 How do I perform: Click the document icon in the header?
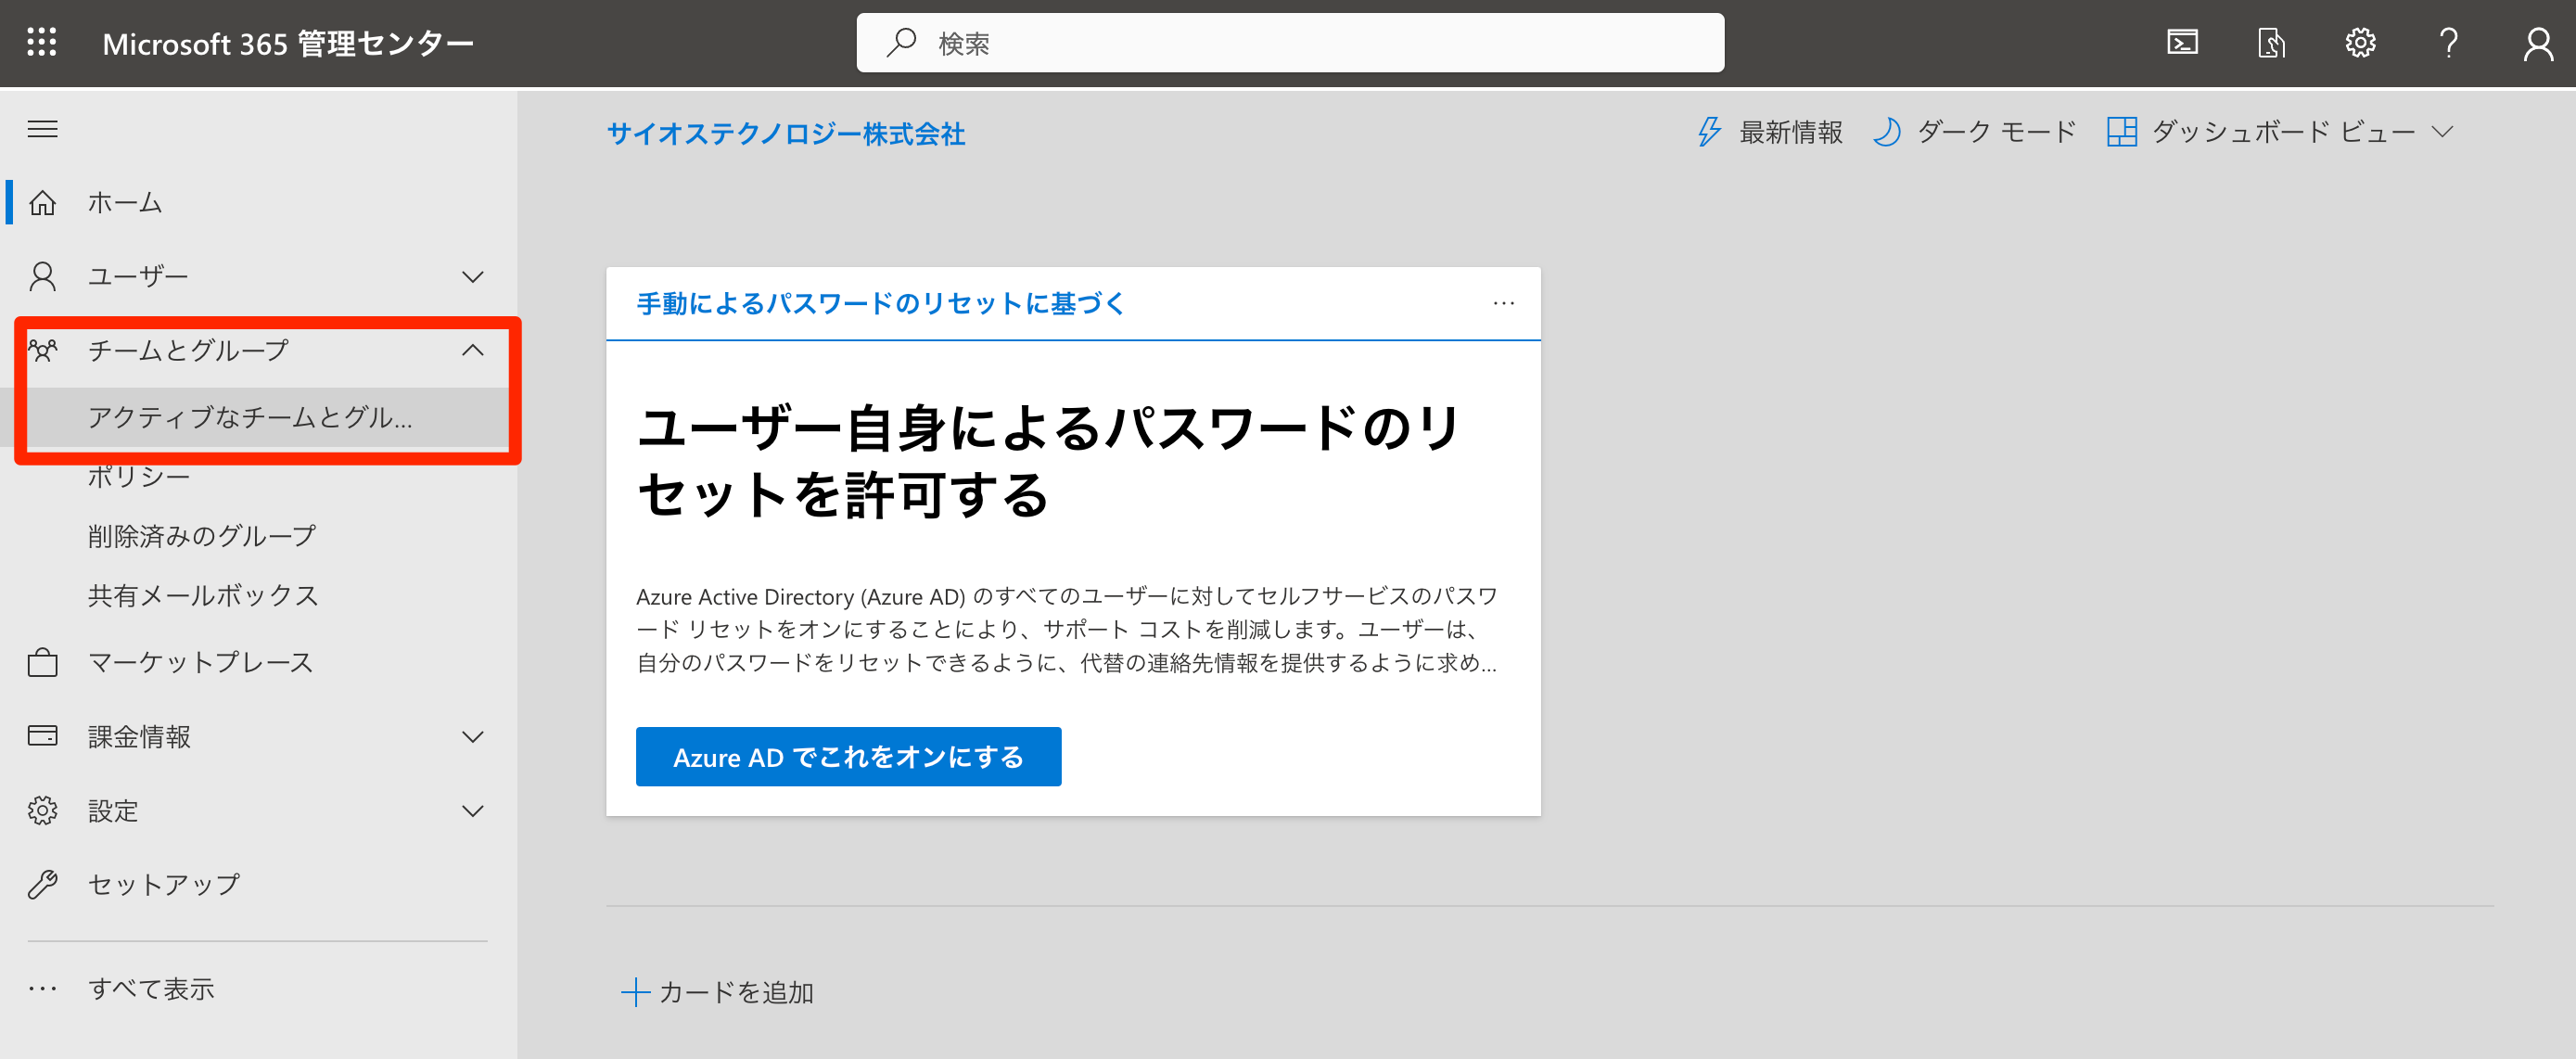[x=2271, y=42]
